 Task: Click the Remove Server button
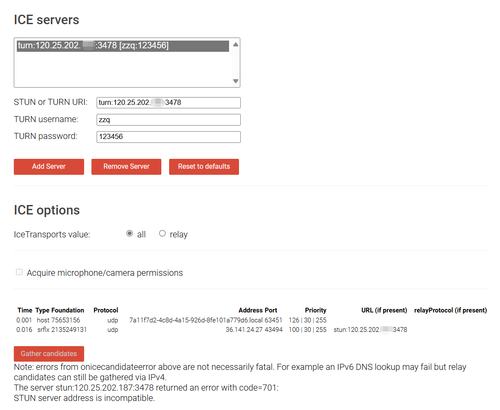point(126,167)
